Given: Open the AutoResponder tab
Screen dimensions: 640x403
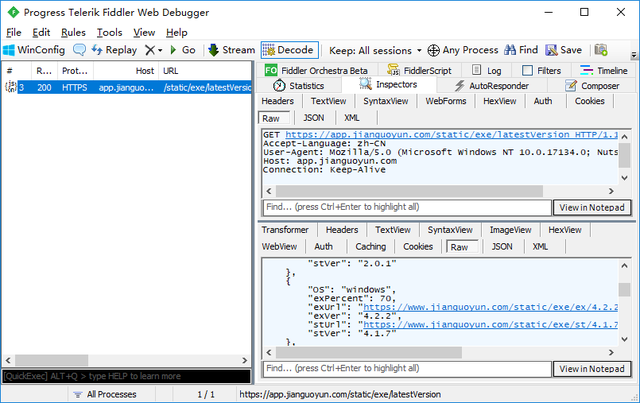Looking at the screenshot, I should click(x=492, y=86).
